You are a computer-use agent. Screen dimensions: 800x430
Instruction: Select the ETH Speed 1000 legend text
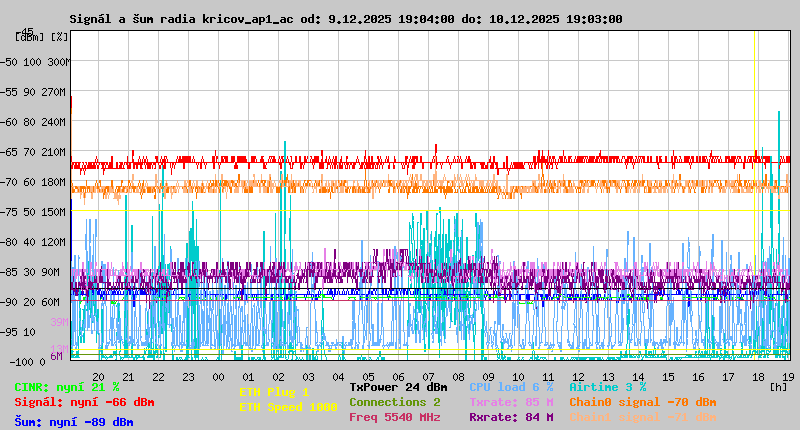coord(288,407)
